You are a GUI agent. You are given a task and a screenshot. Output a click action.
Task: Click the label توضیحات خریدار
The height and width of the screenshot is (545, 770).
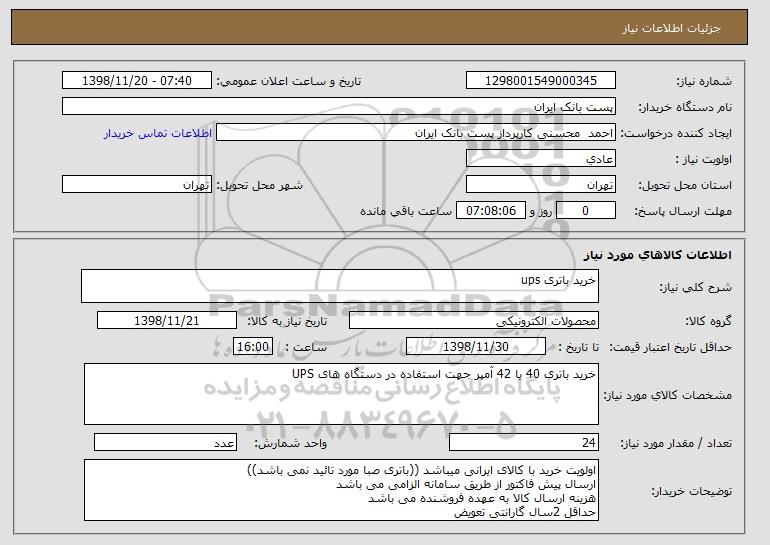click(691, 491)
